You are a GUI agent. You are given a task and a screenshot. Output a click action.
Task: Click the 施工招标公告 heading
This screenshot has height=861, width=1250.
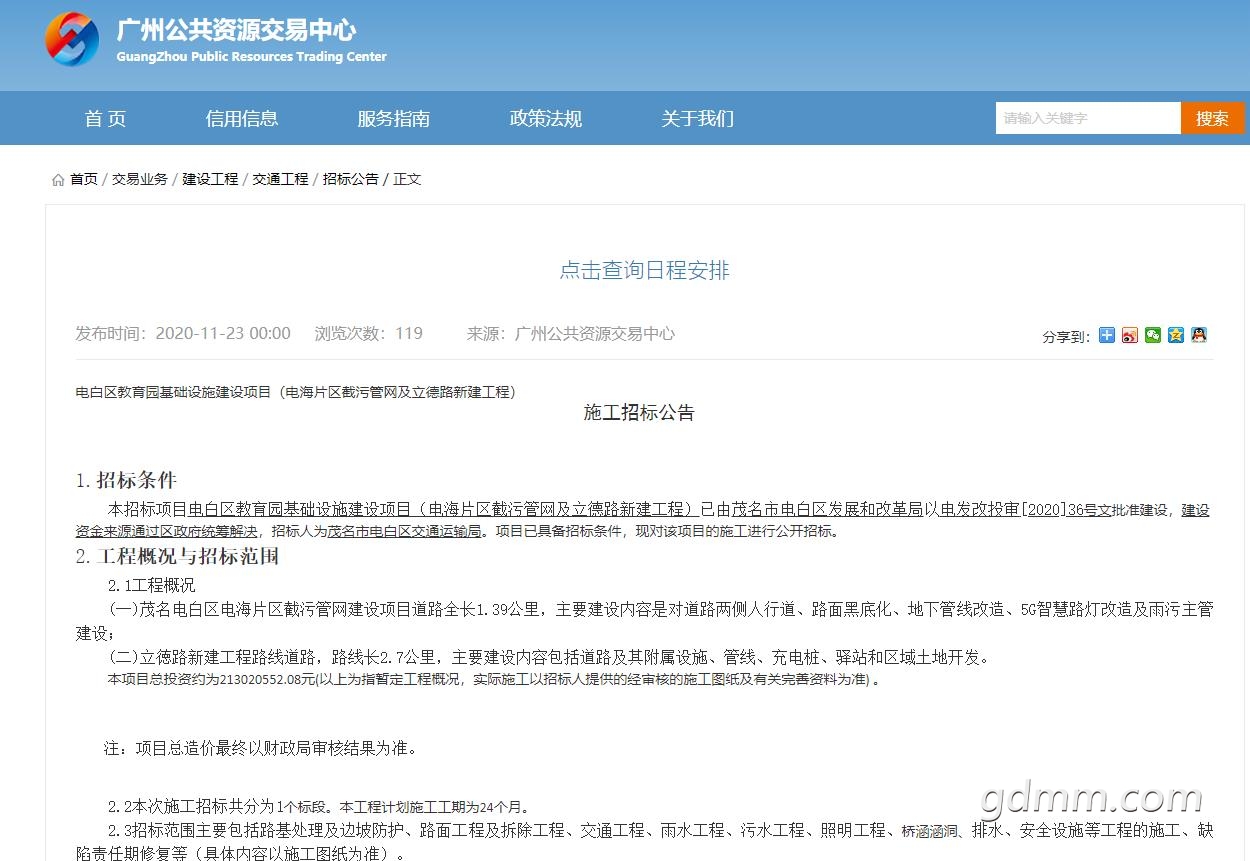click(x=639, y=412)
